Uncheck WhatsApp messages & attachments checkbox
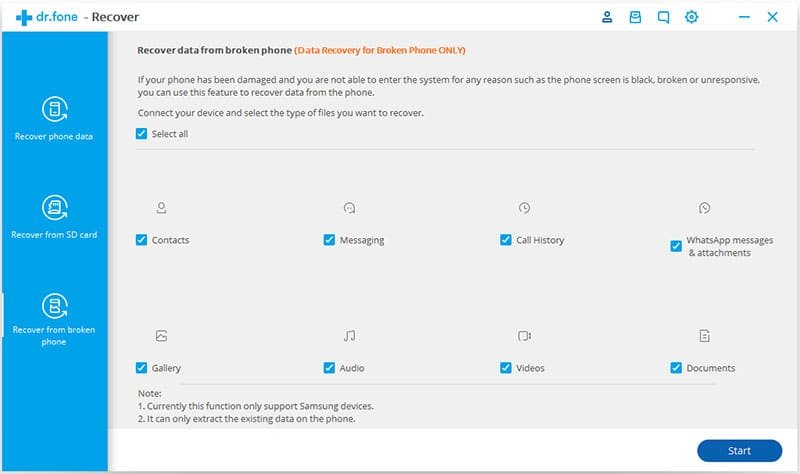The image size is (800, 474). point(676,246)
